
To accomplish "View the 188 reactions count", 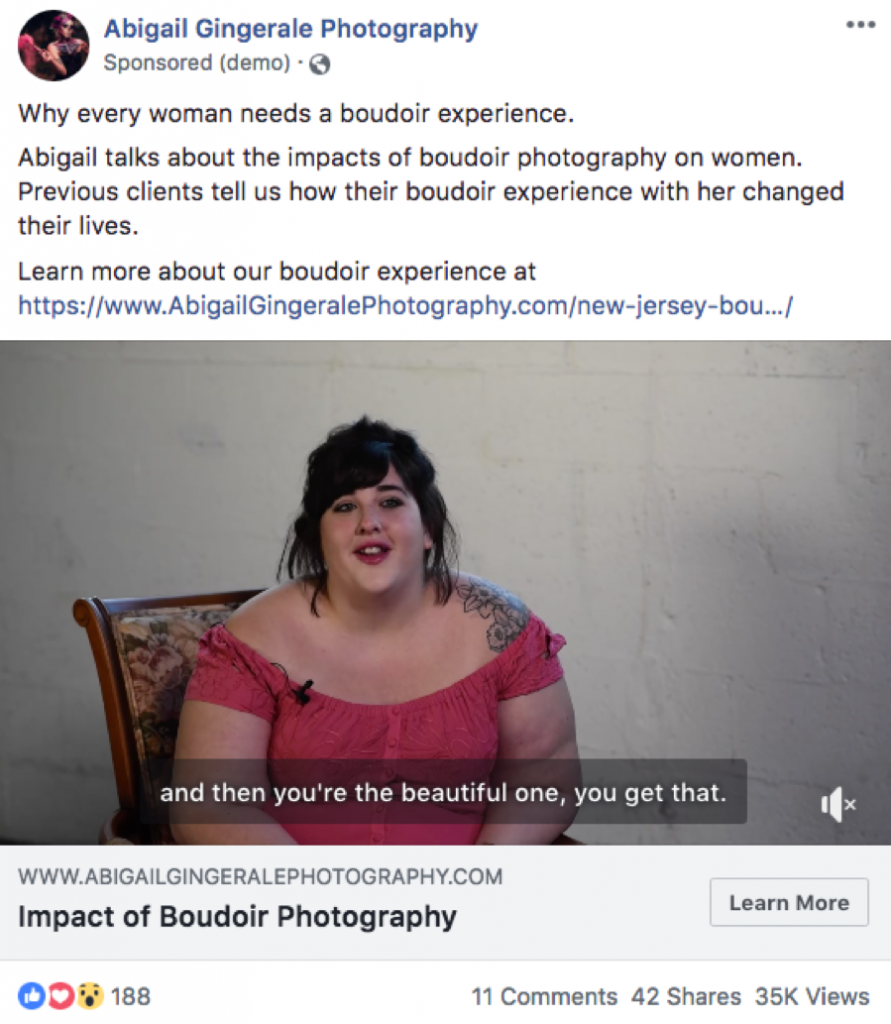I will [x=131, y=997].
